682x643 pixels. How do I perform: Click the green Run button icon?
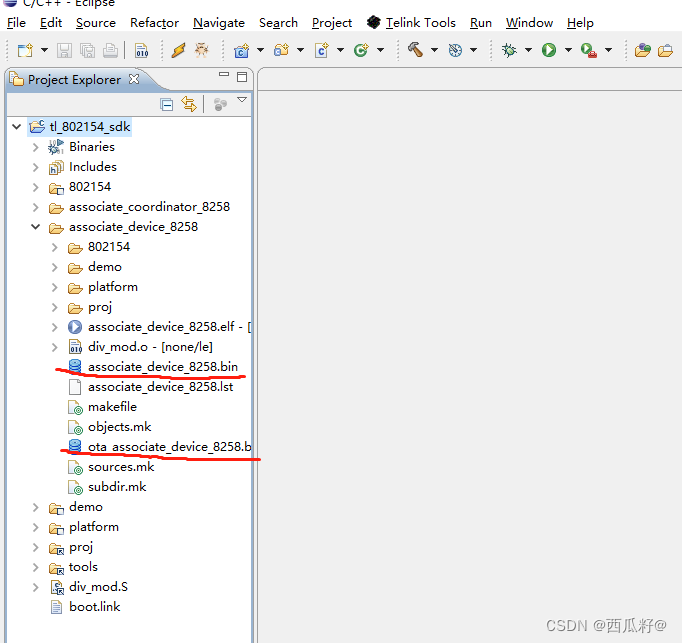point(549,50)
